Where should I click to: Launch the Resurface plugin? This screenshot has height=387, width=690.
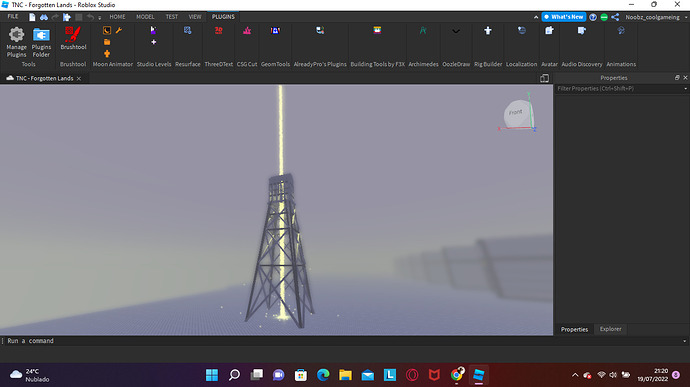(187, 30)
